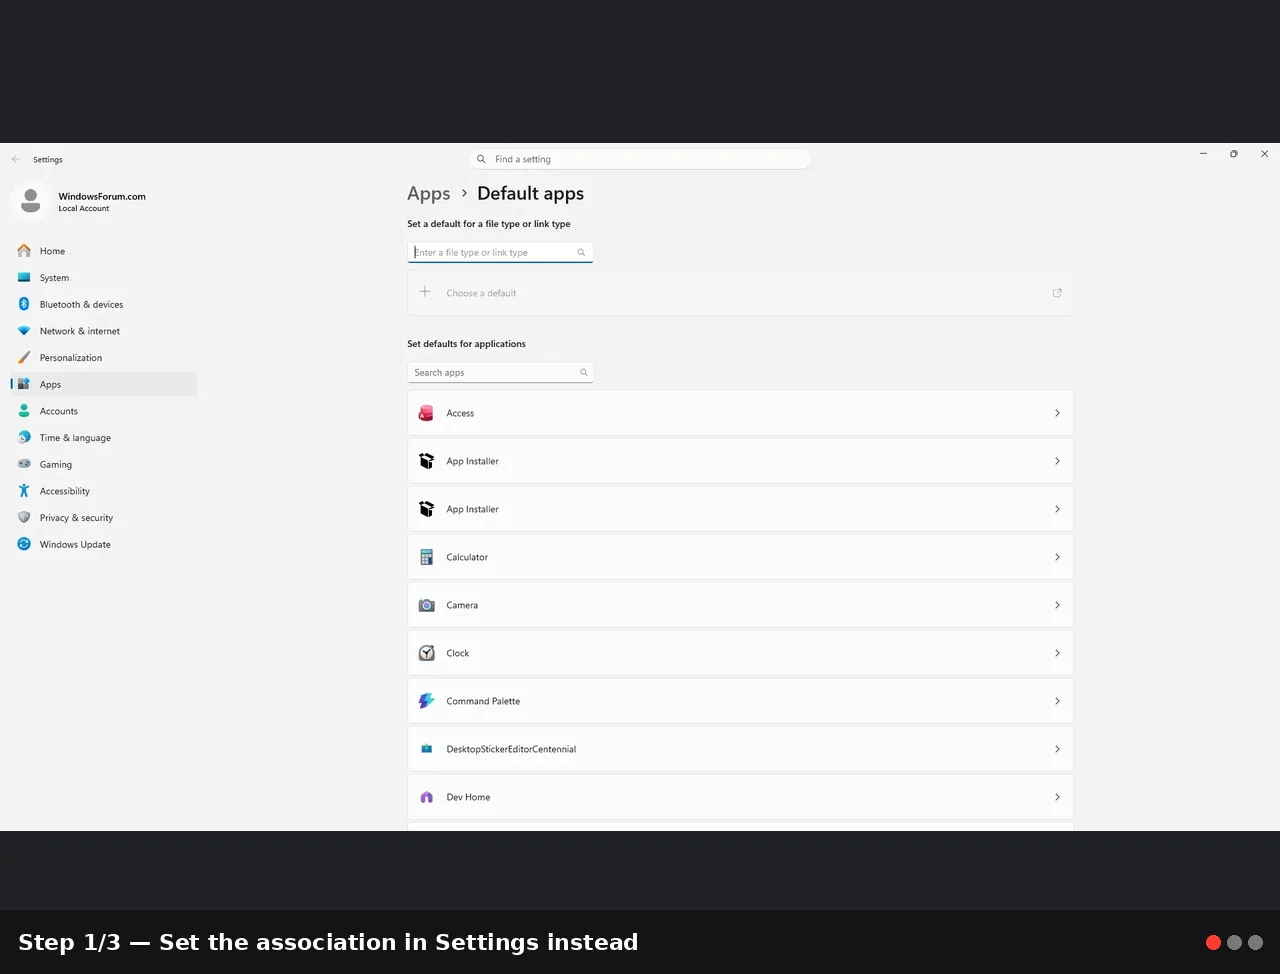
Task: Click the Personalization paintbrush icon
Action: coord(24,358)
